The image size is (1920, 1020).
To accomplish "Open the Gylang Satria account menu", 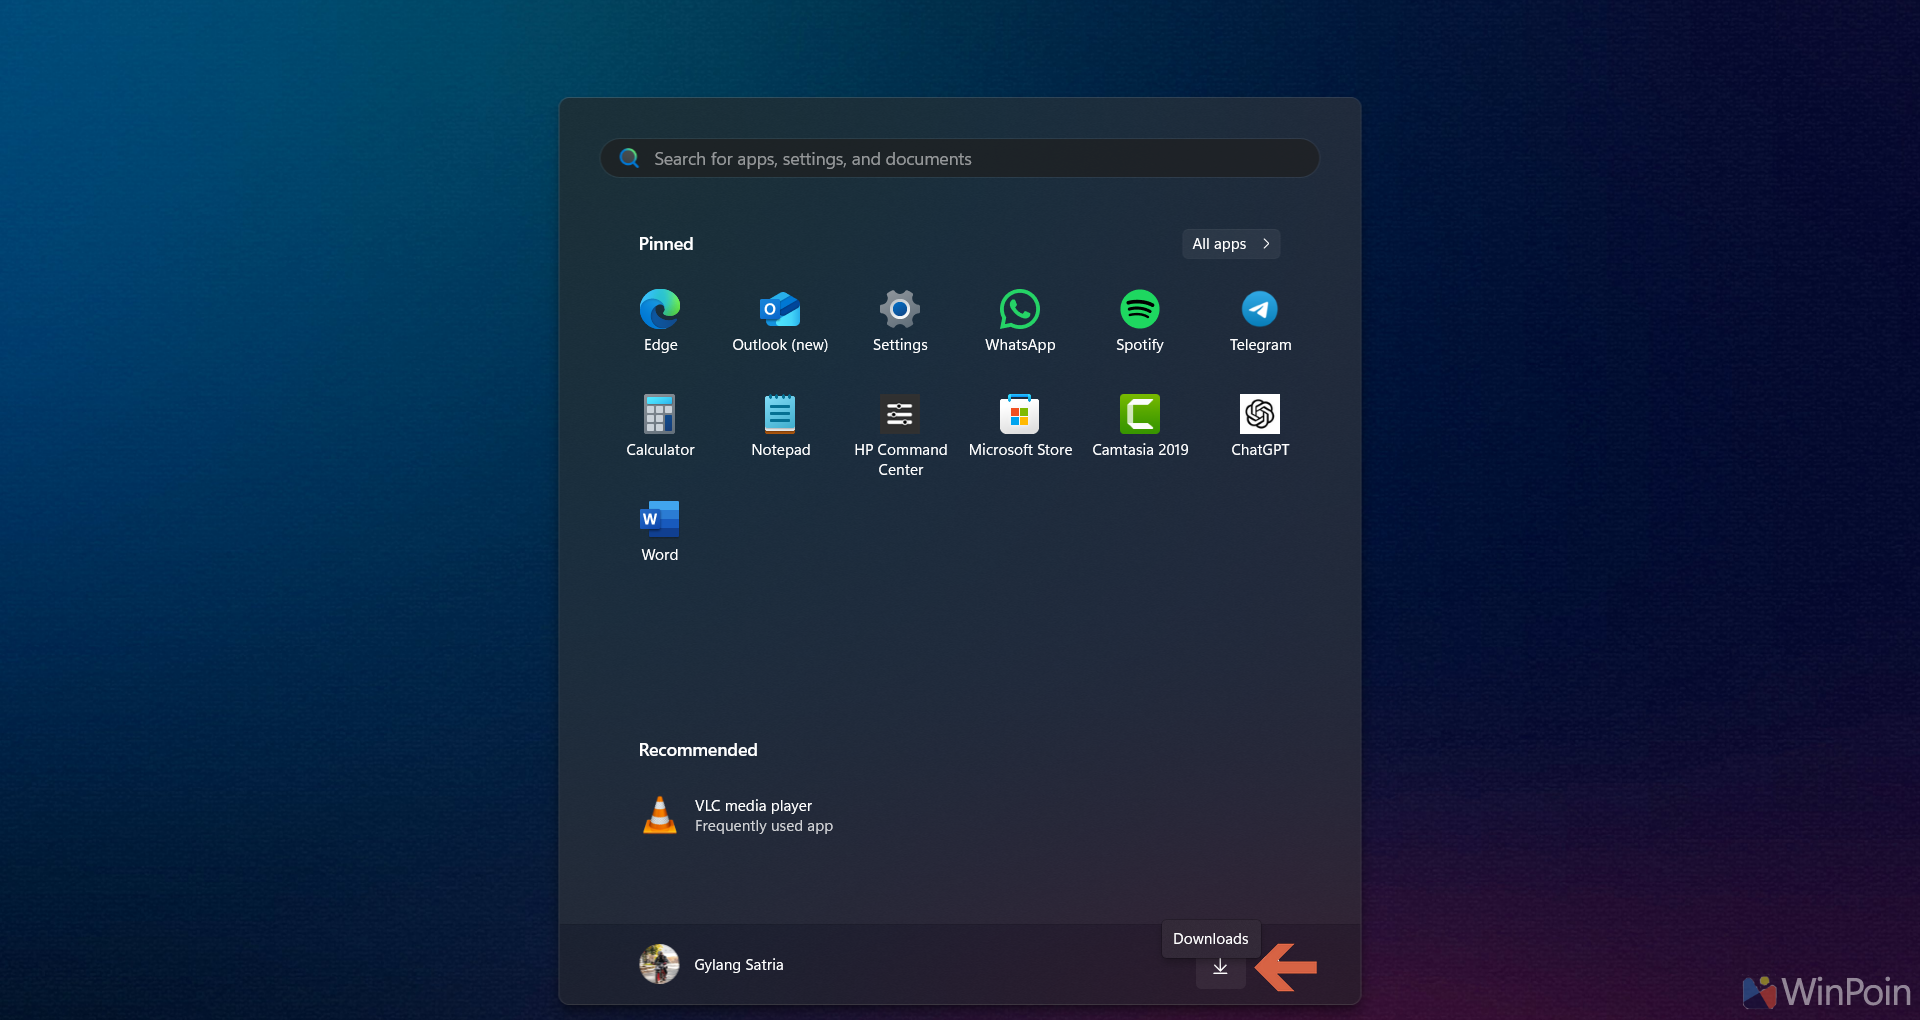I will click(739, 965).
